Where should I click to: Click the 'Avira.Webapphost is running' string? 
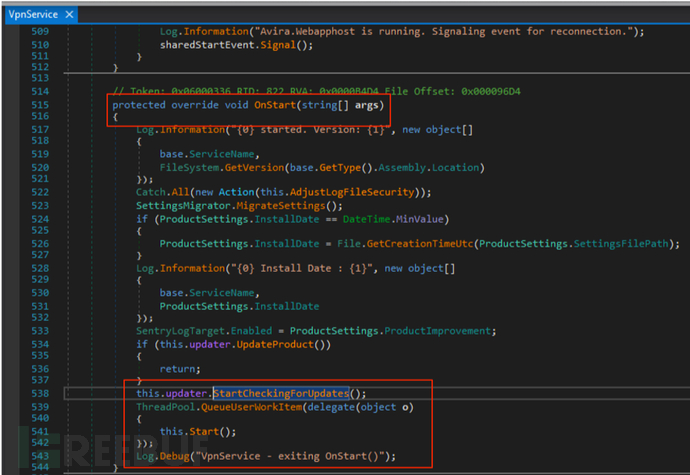click(445, 31)
